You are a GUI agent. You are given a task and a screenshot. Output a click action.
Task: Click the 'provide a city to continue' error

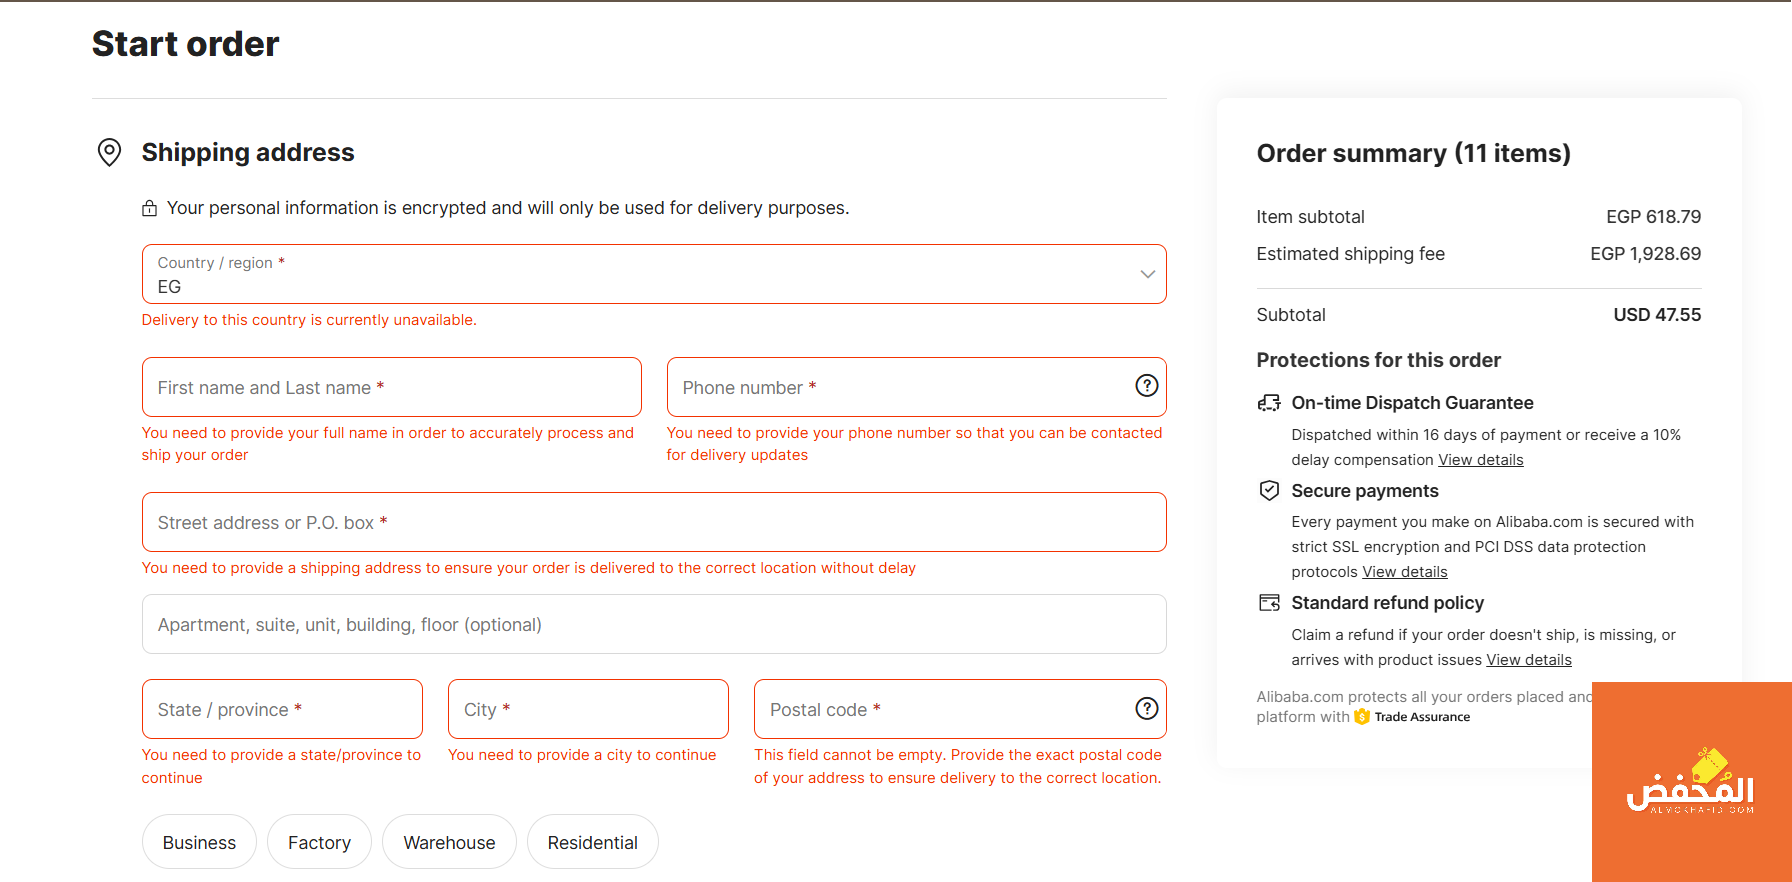[x=582, y=755]
